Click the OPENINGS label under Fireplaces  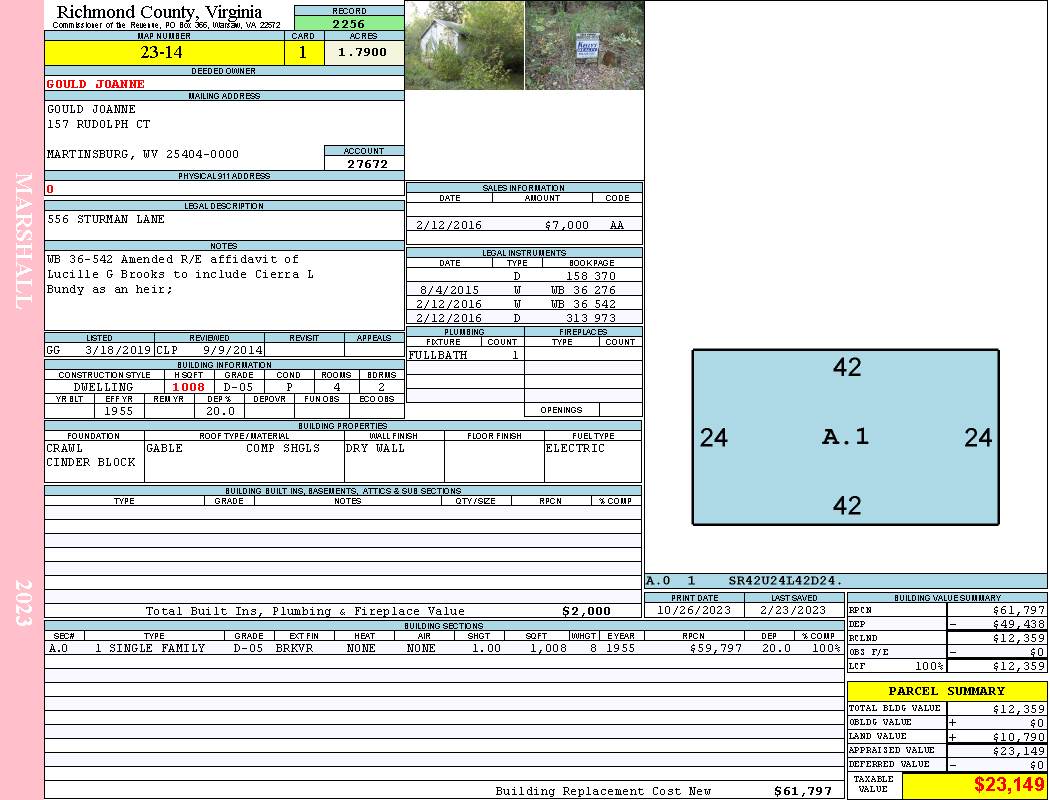point(561,410)
